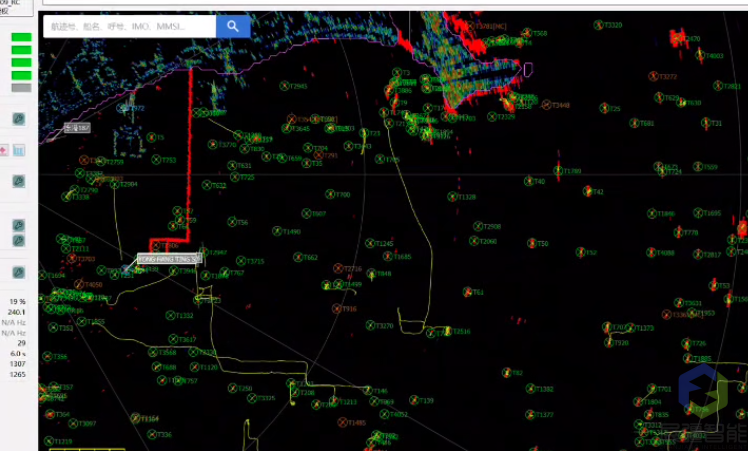Select radar target T52

coord(581,252)
